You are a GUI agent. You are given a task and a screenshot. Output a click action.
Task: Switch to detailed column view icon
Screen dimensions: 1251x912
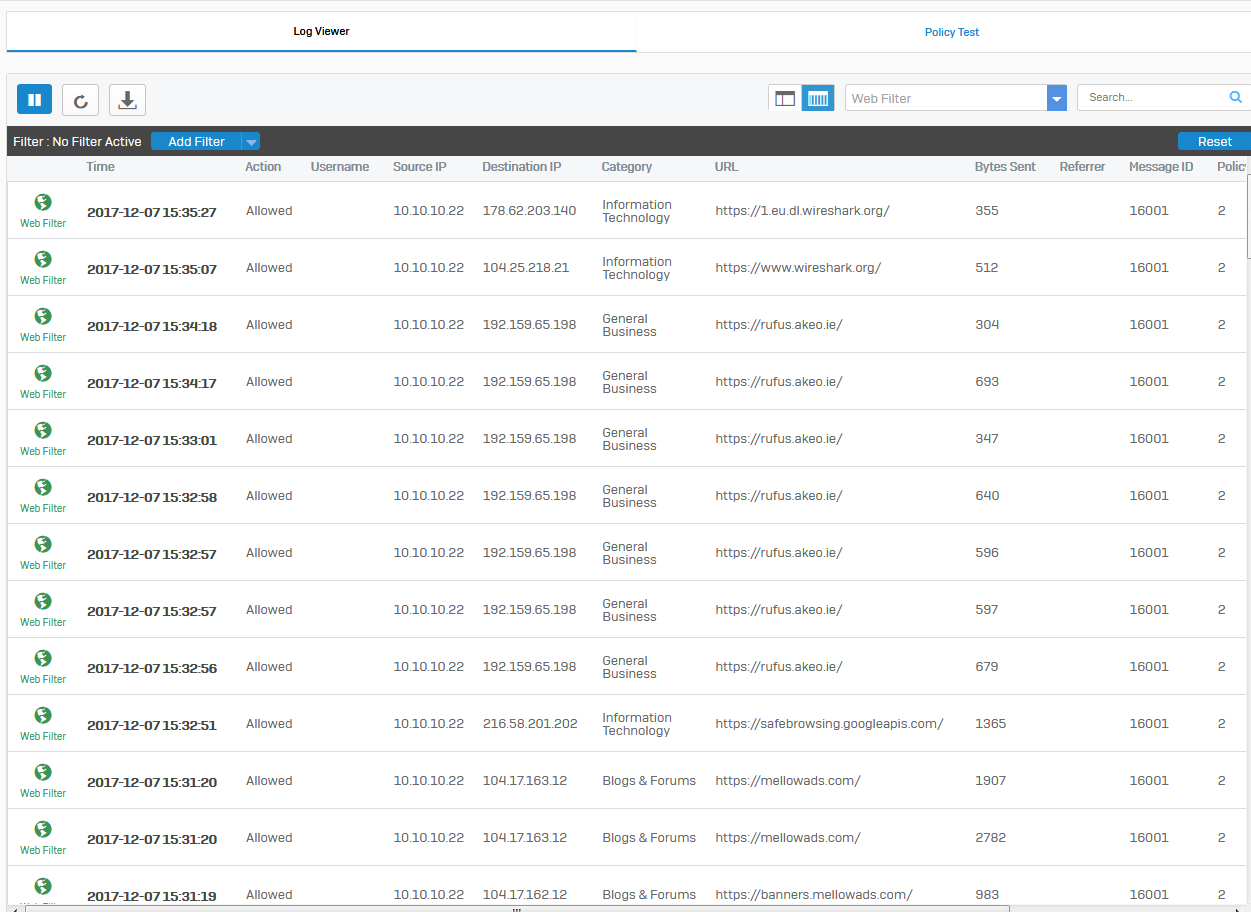[x=818, y=98]
